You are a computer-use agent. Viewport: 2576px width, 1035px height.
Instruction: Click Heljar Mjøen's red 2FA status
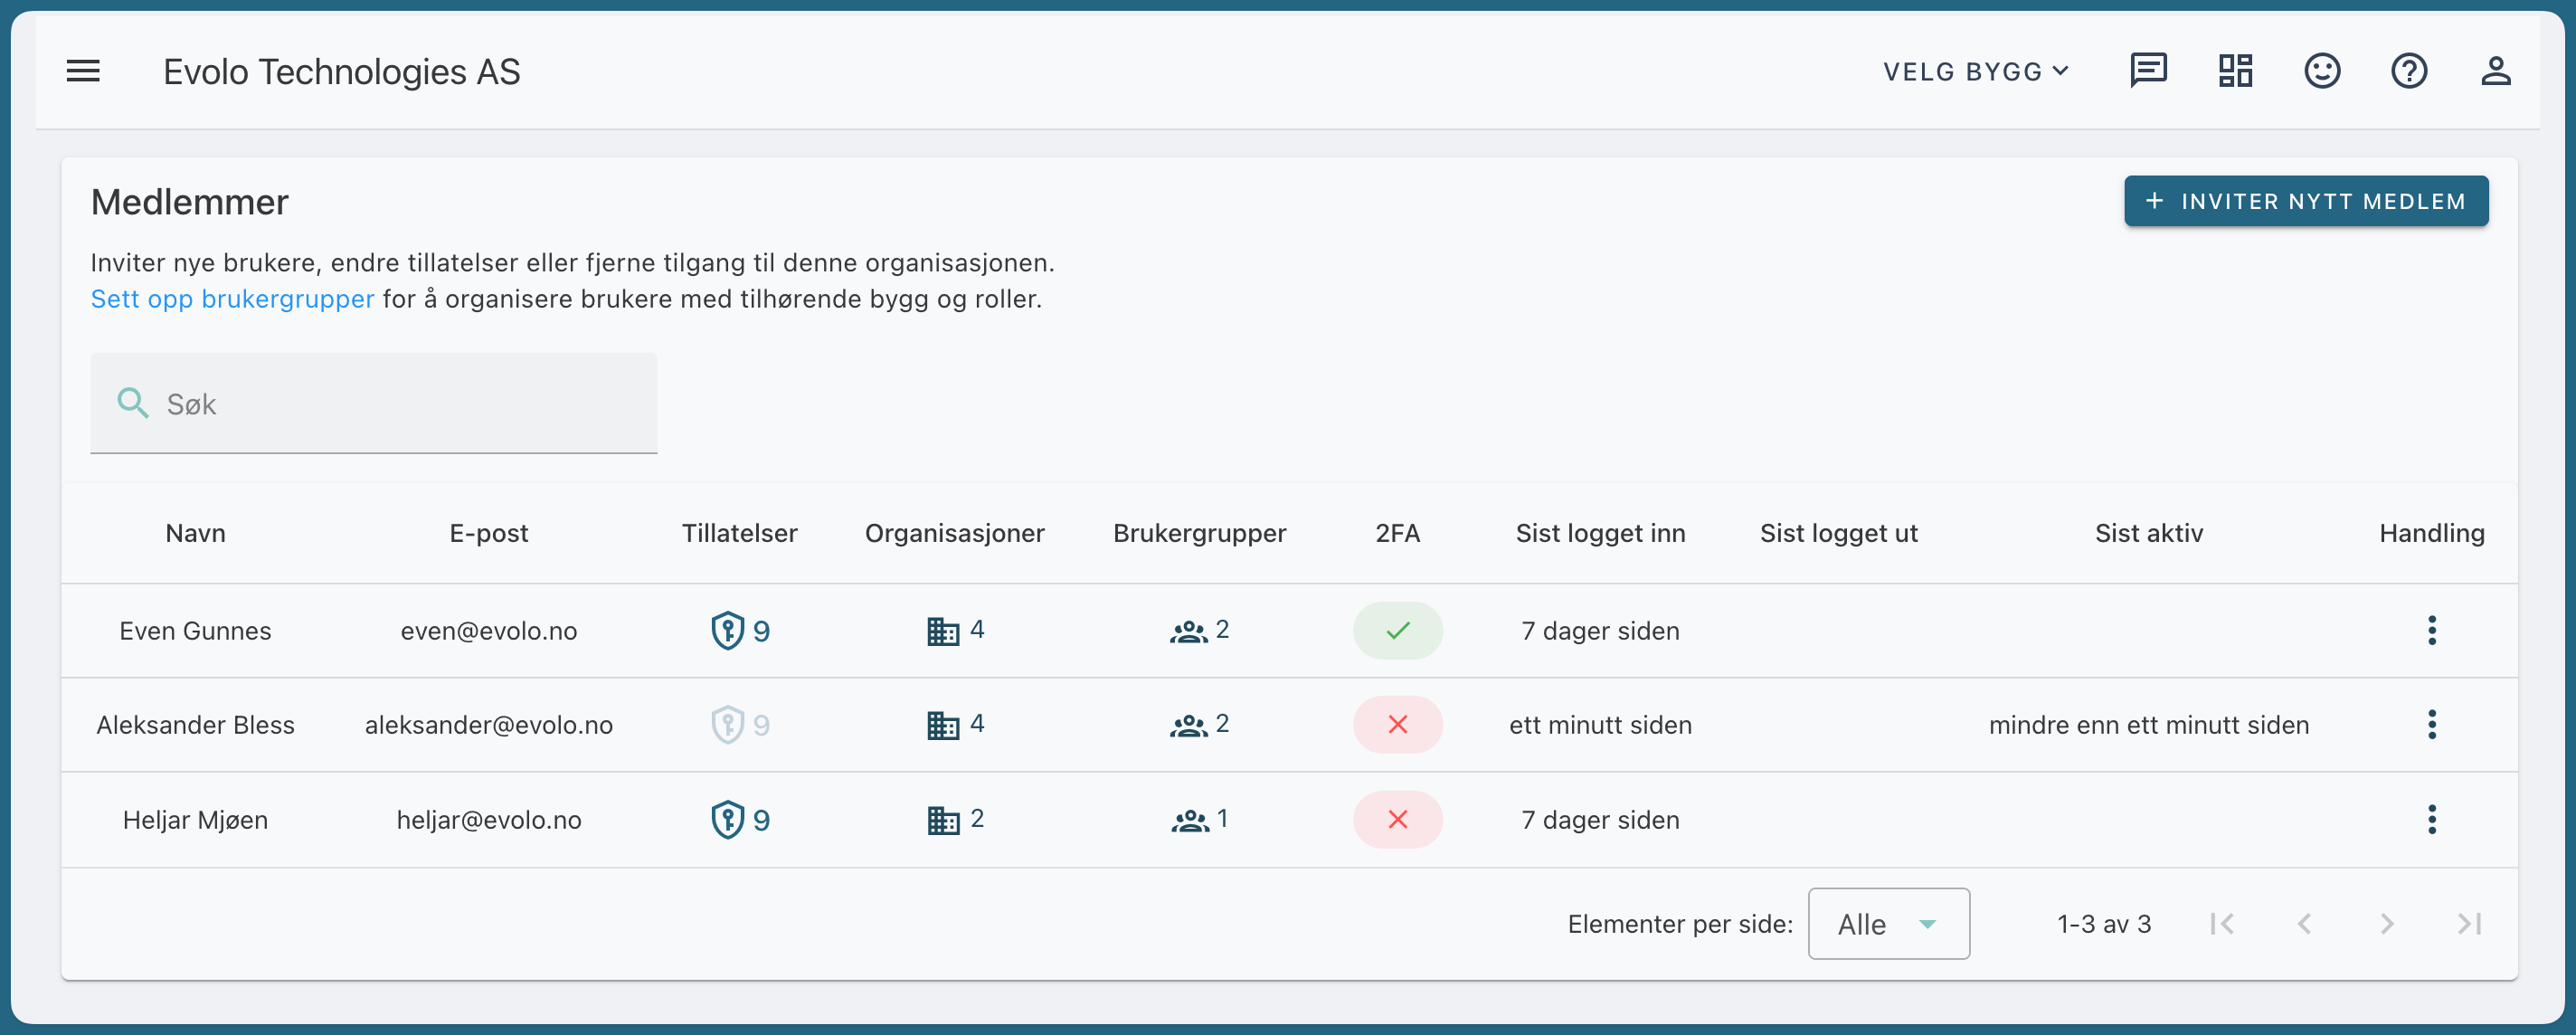point(1398,820)
